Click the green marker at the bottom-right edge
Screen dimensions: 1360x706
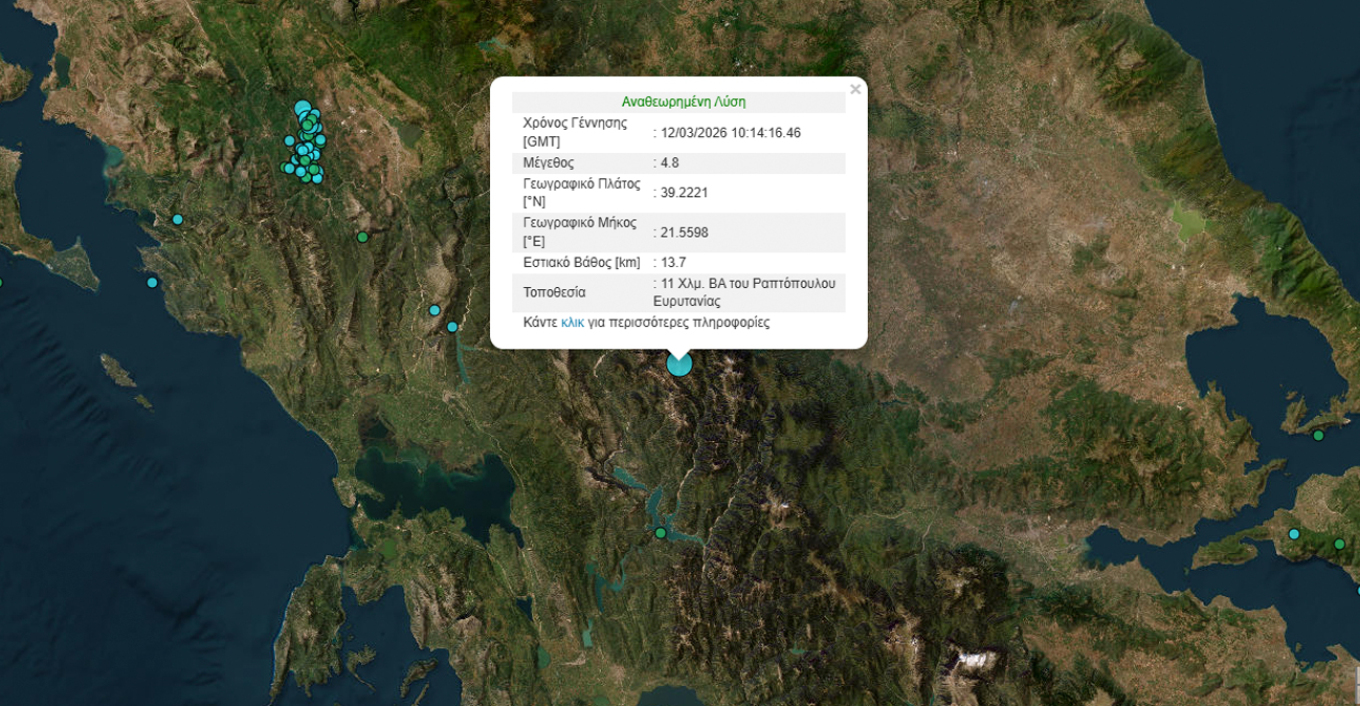point(1339,544)
